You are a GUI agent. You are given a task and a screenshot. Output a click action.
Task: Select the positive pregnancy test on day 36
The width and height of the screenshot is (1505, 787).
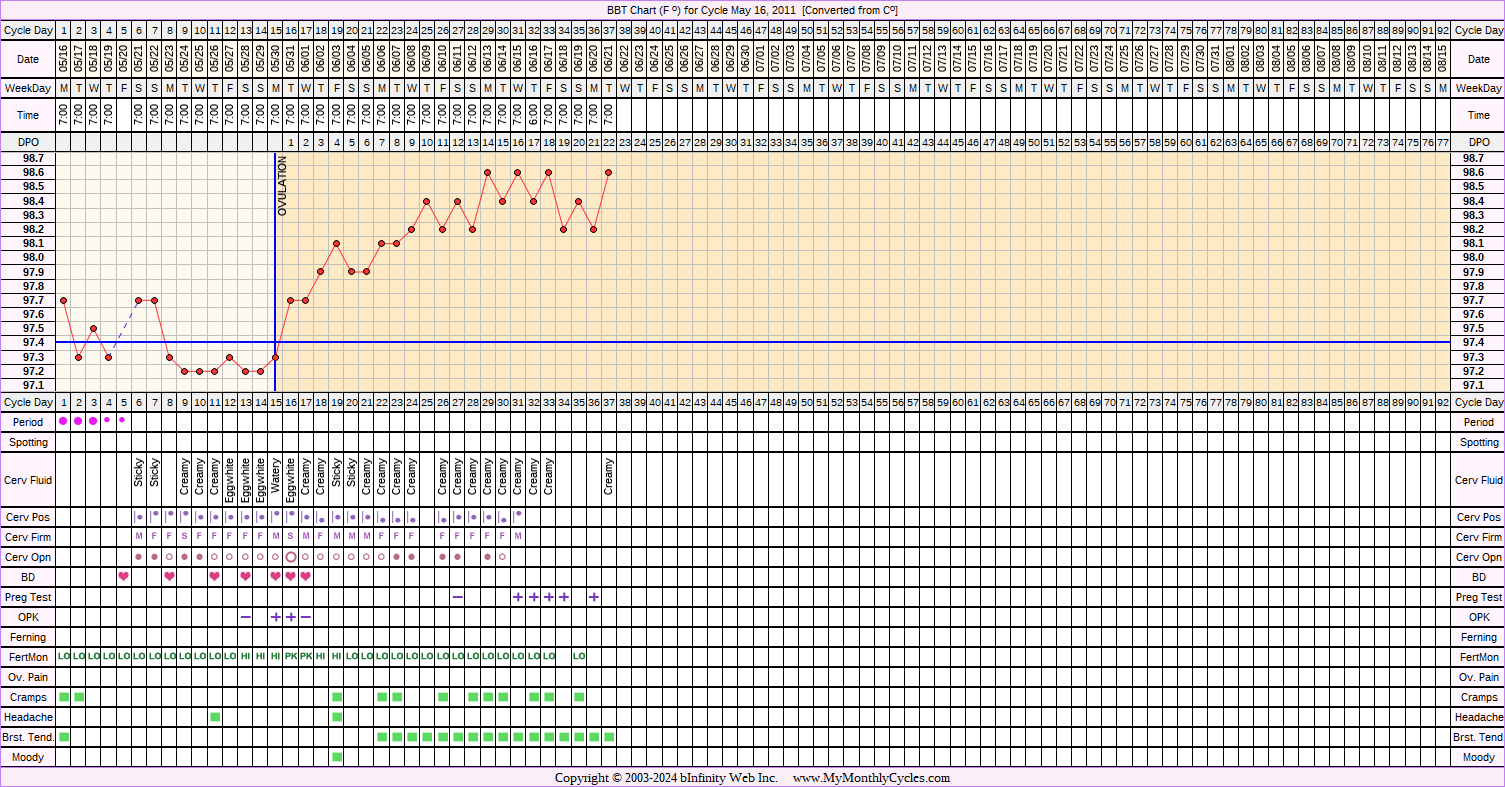pos(594,597)
